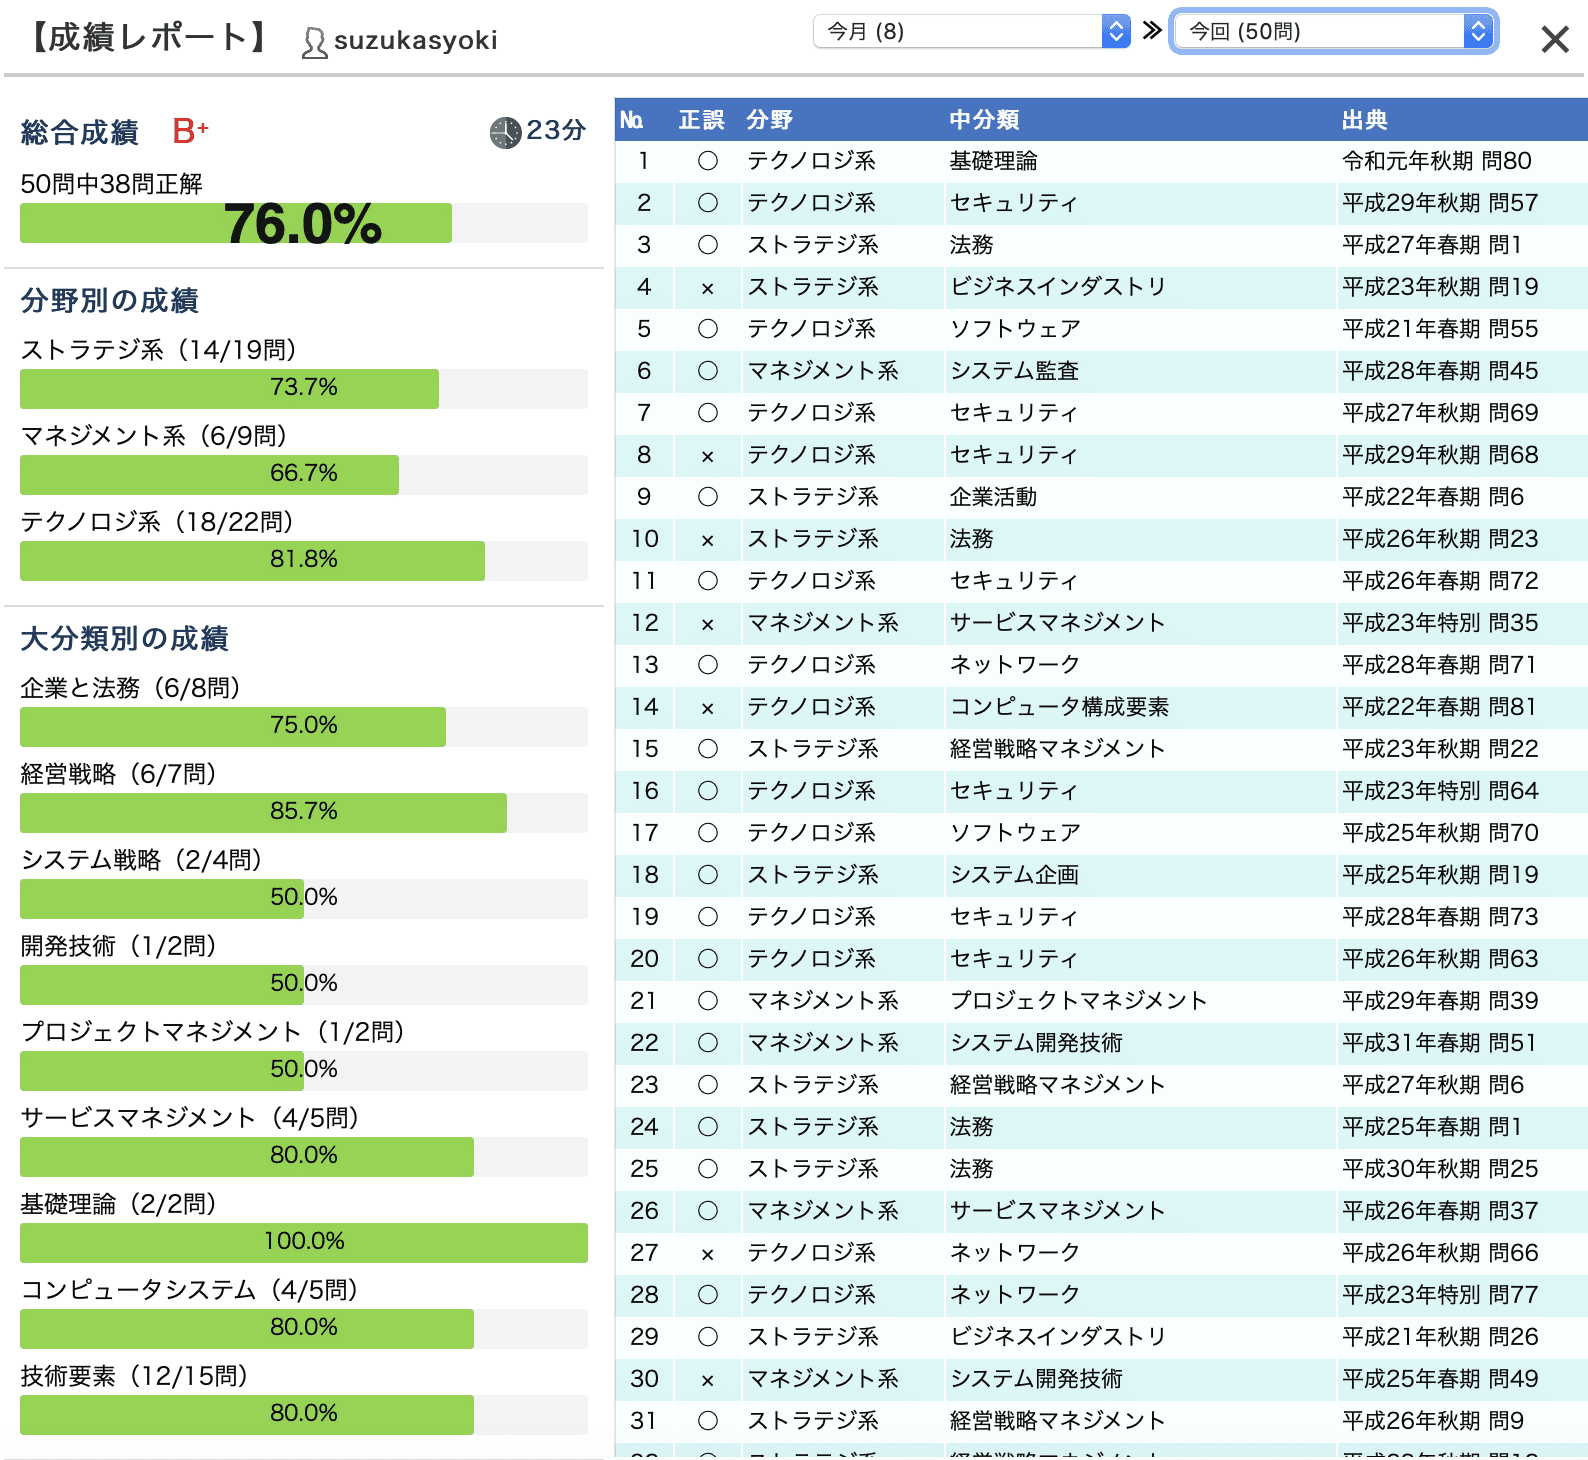Click the 企業と法務 75.0% progress bar
This screenshot has width=1588, height=1460.
pos(304,726)
